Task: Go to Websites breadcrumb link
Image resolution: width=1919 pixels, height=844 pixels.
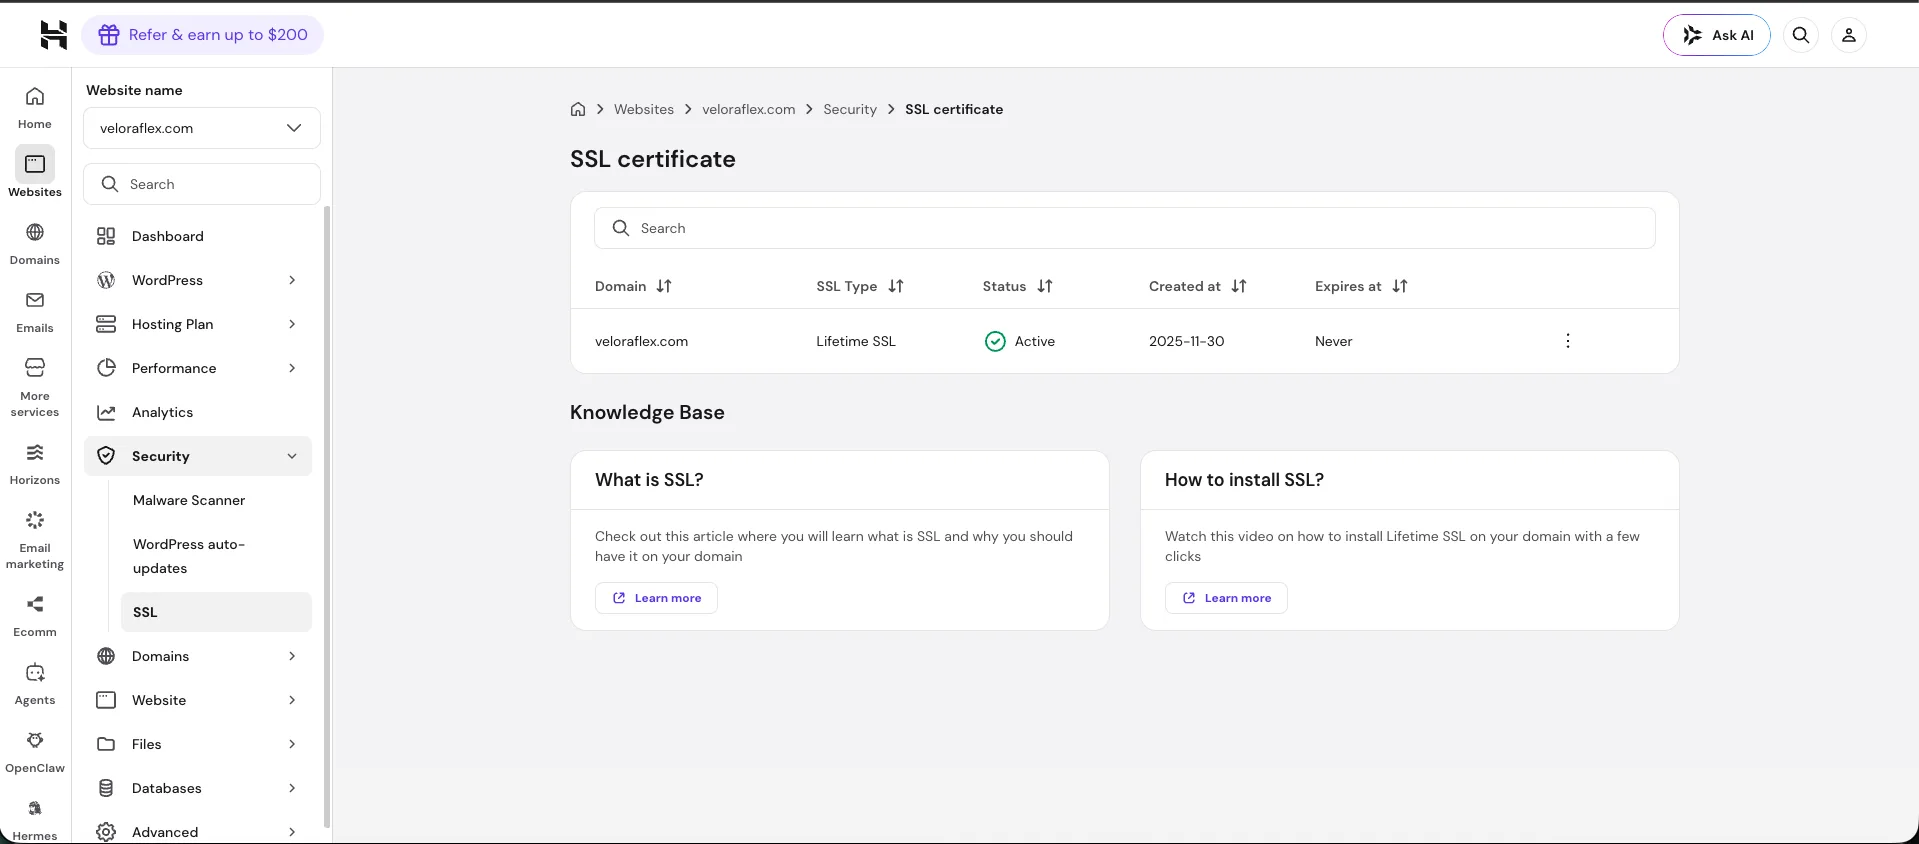Action: (644, 109)
